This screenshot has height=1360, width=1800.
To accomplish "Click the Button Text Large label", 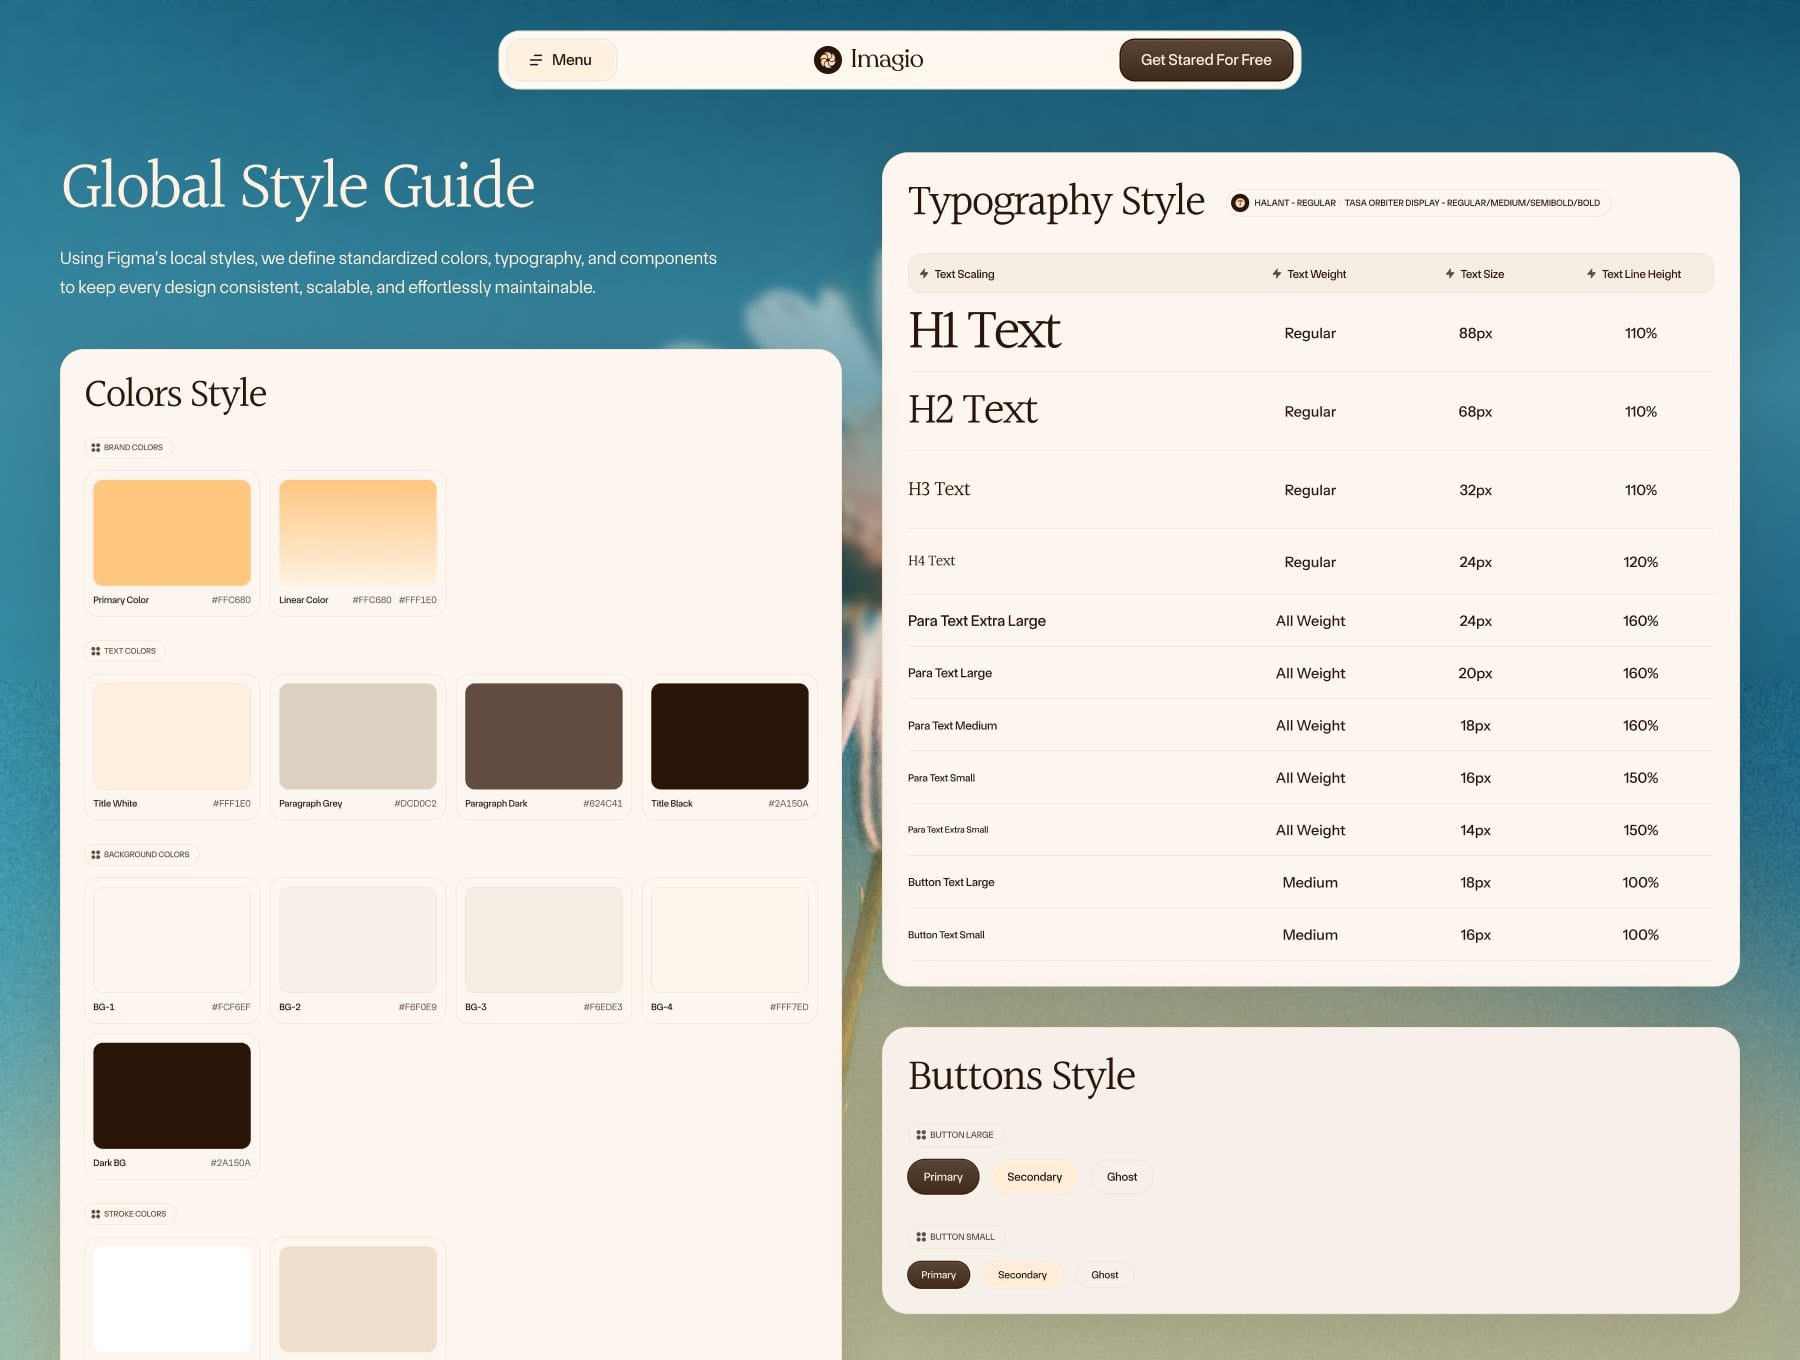I will coord(951,883).
